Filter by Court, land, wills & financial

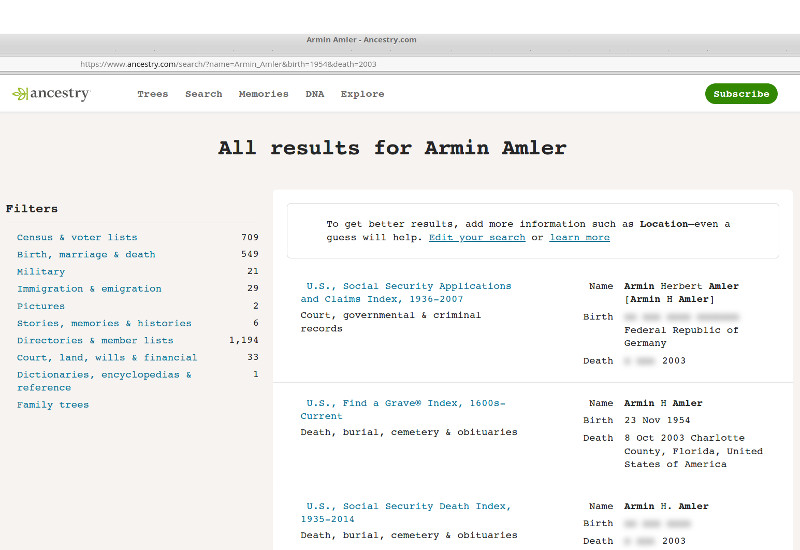107,358
